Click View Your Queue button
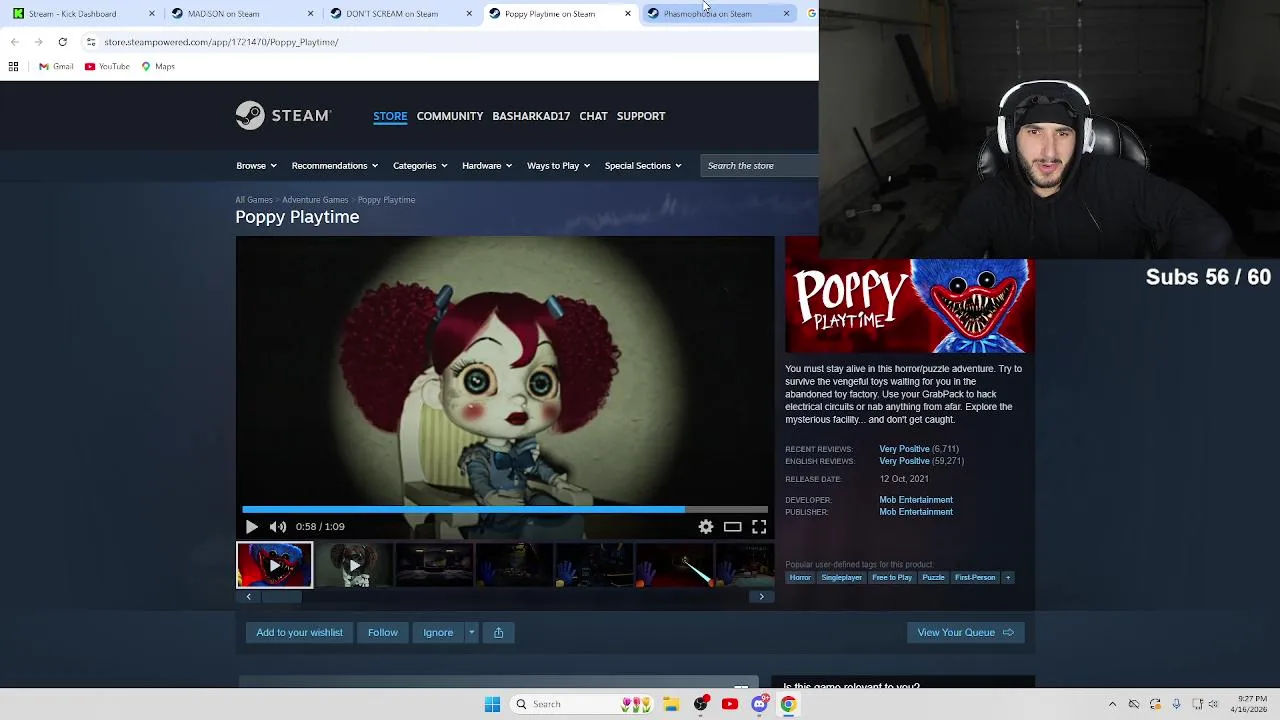This screenshot has height=720, width=1280. tap(965, 632)
